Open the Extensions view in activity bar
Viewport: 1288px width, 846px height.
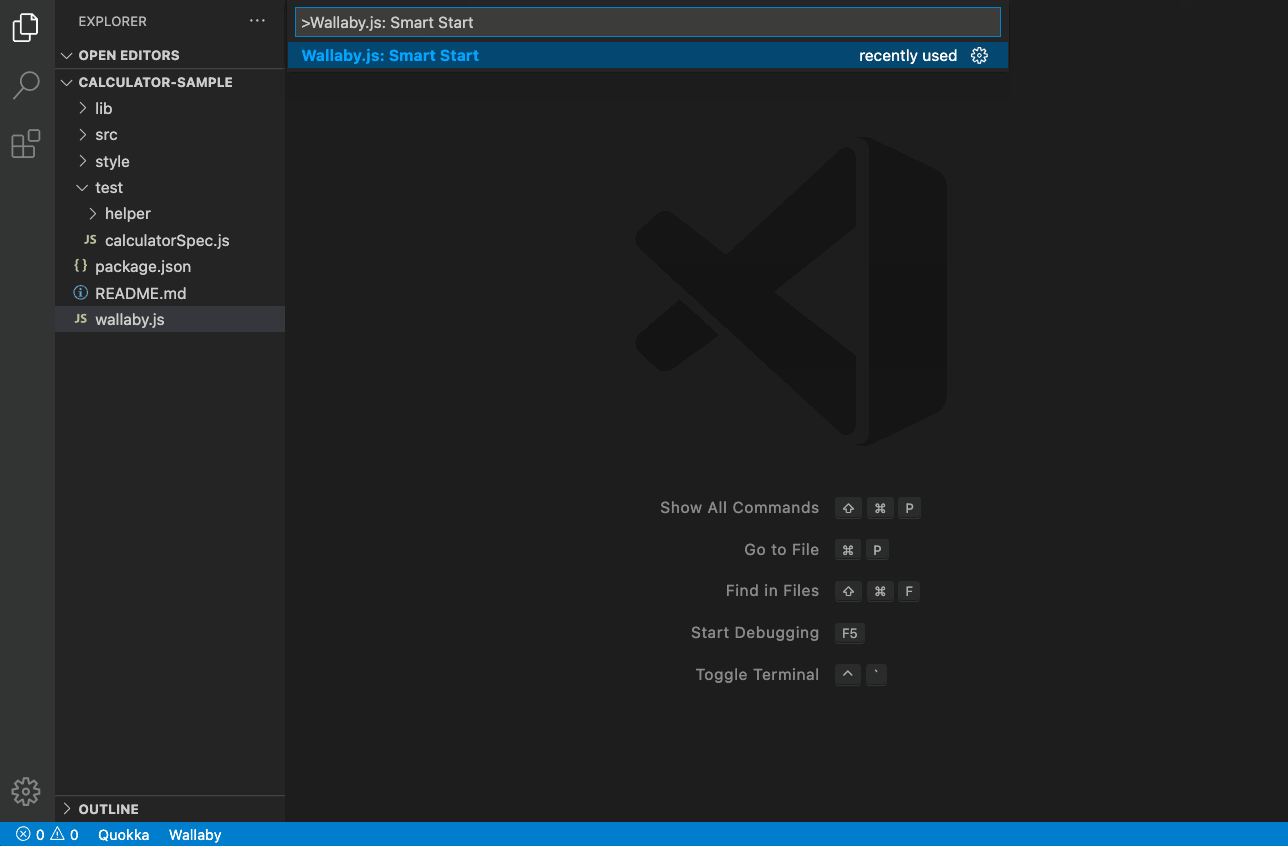point(26,144)
